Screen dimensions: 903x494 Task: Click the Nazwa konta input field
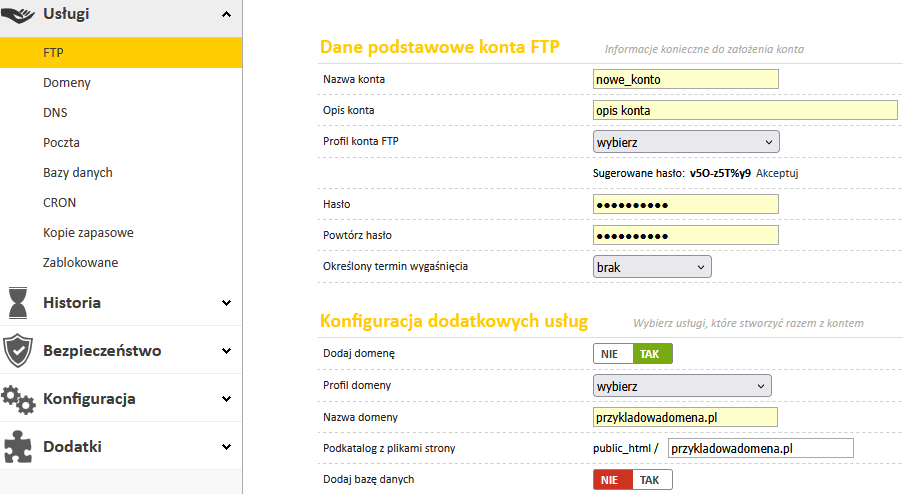pyautogui.click(x=686, y=79)
